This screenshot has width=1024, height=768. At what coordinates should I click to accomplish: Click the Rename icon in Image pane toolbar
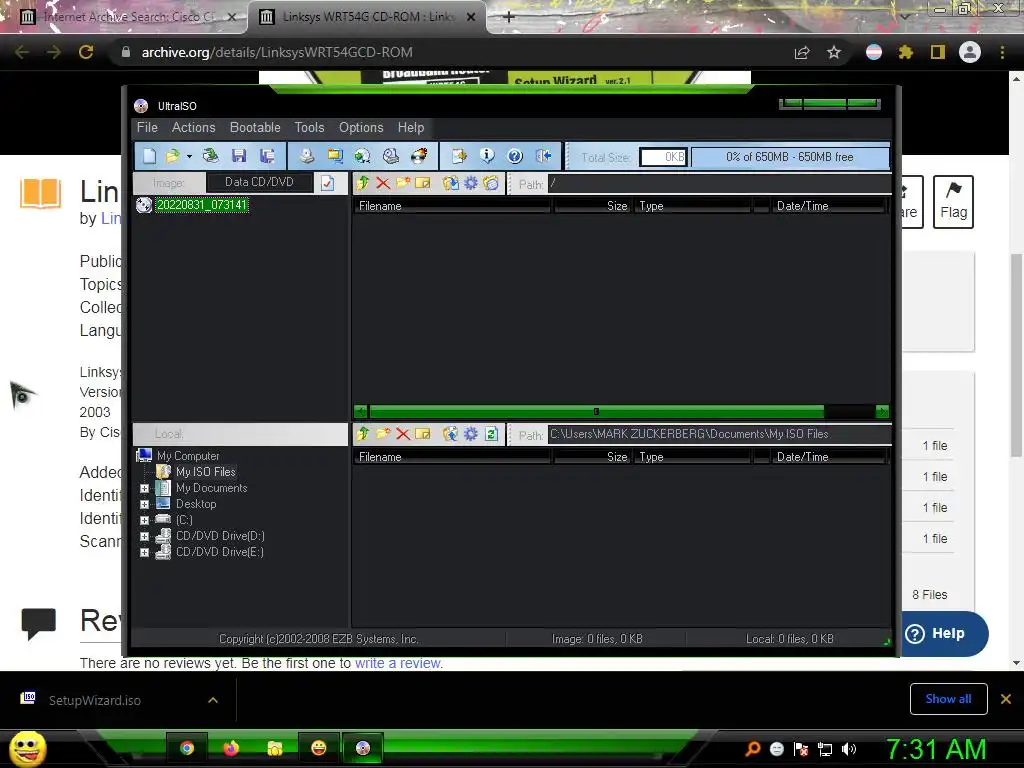tap(423, 184)
